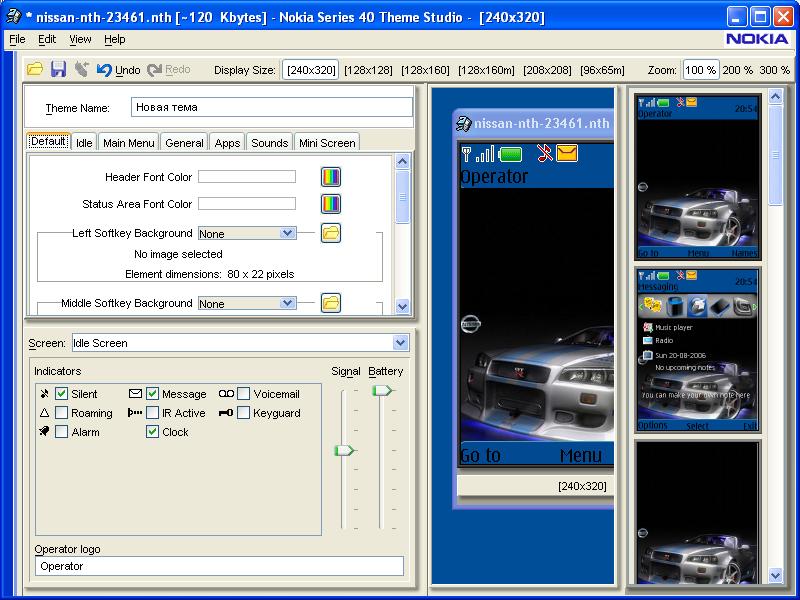Image resolution: width=800 pixels, height=600 pixels.
Task: Uncheck the Message indicator checkbox
Action: (153, 393)
